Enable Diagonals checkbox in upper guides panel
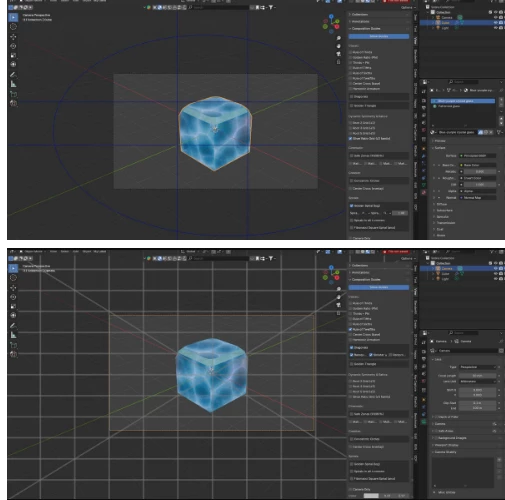This screenshot has width=505, height=500. coord(352,97)
